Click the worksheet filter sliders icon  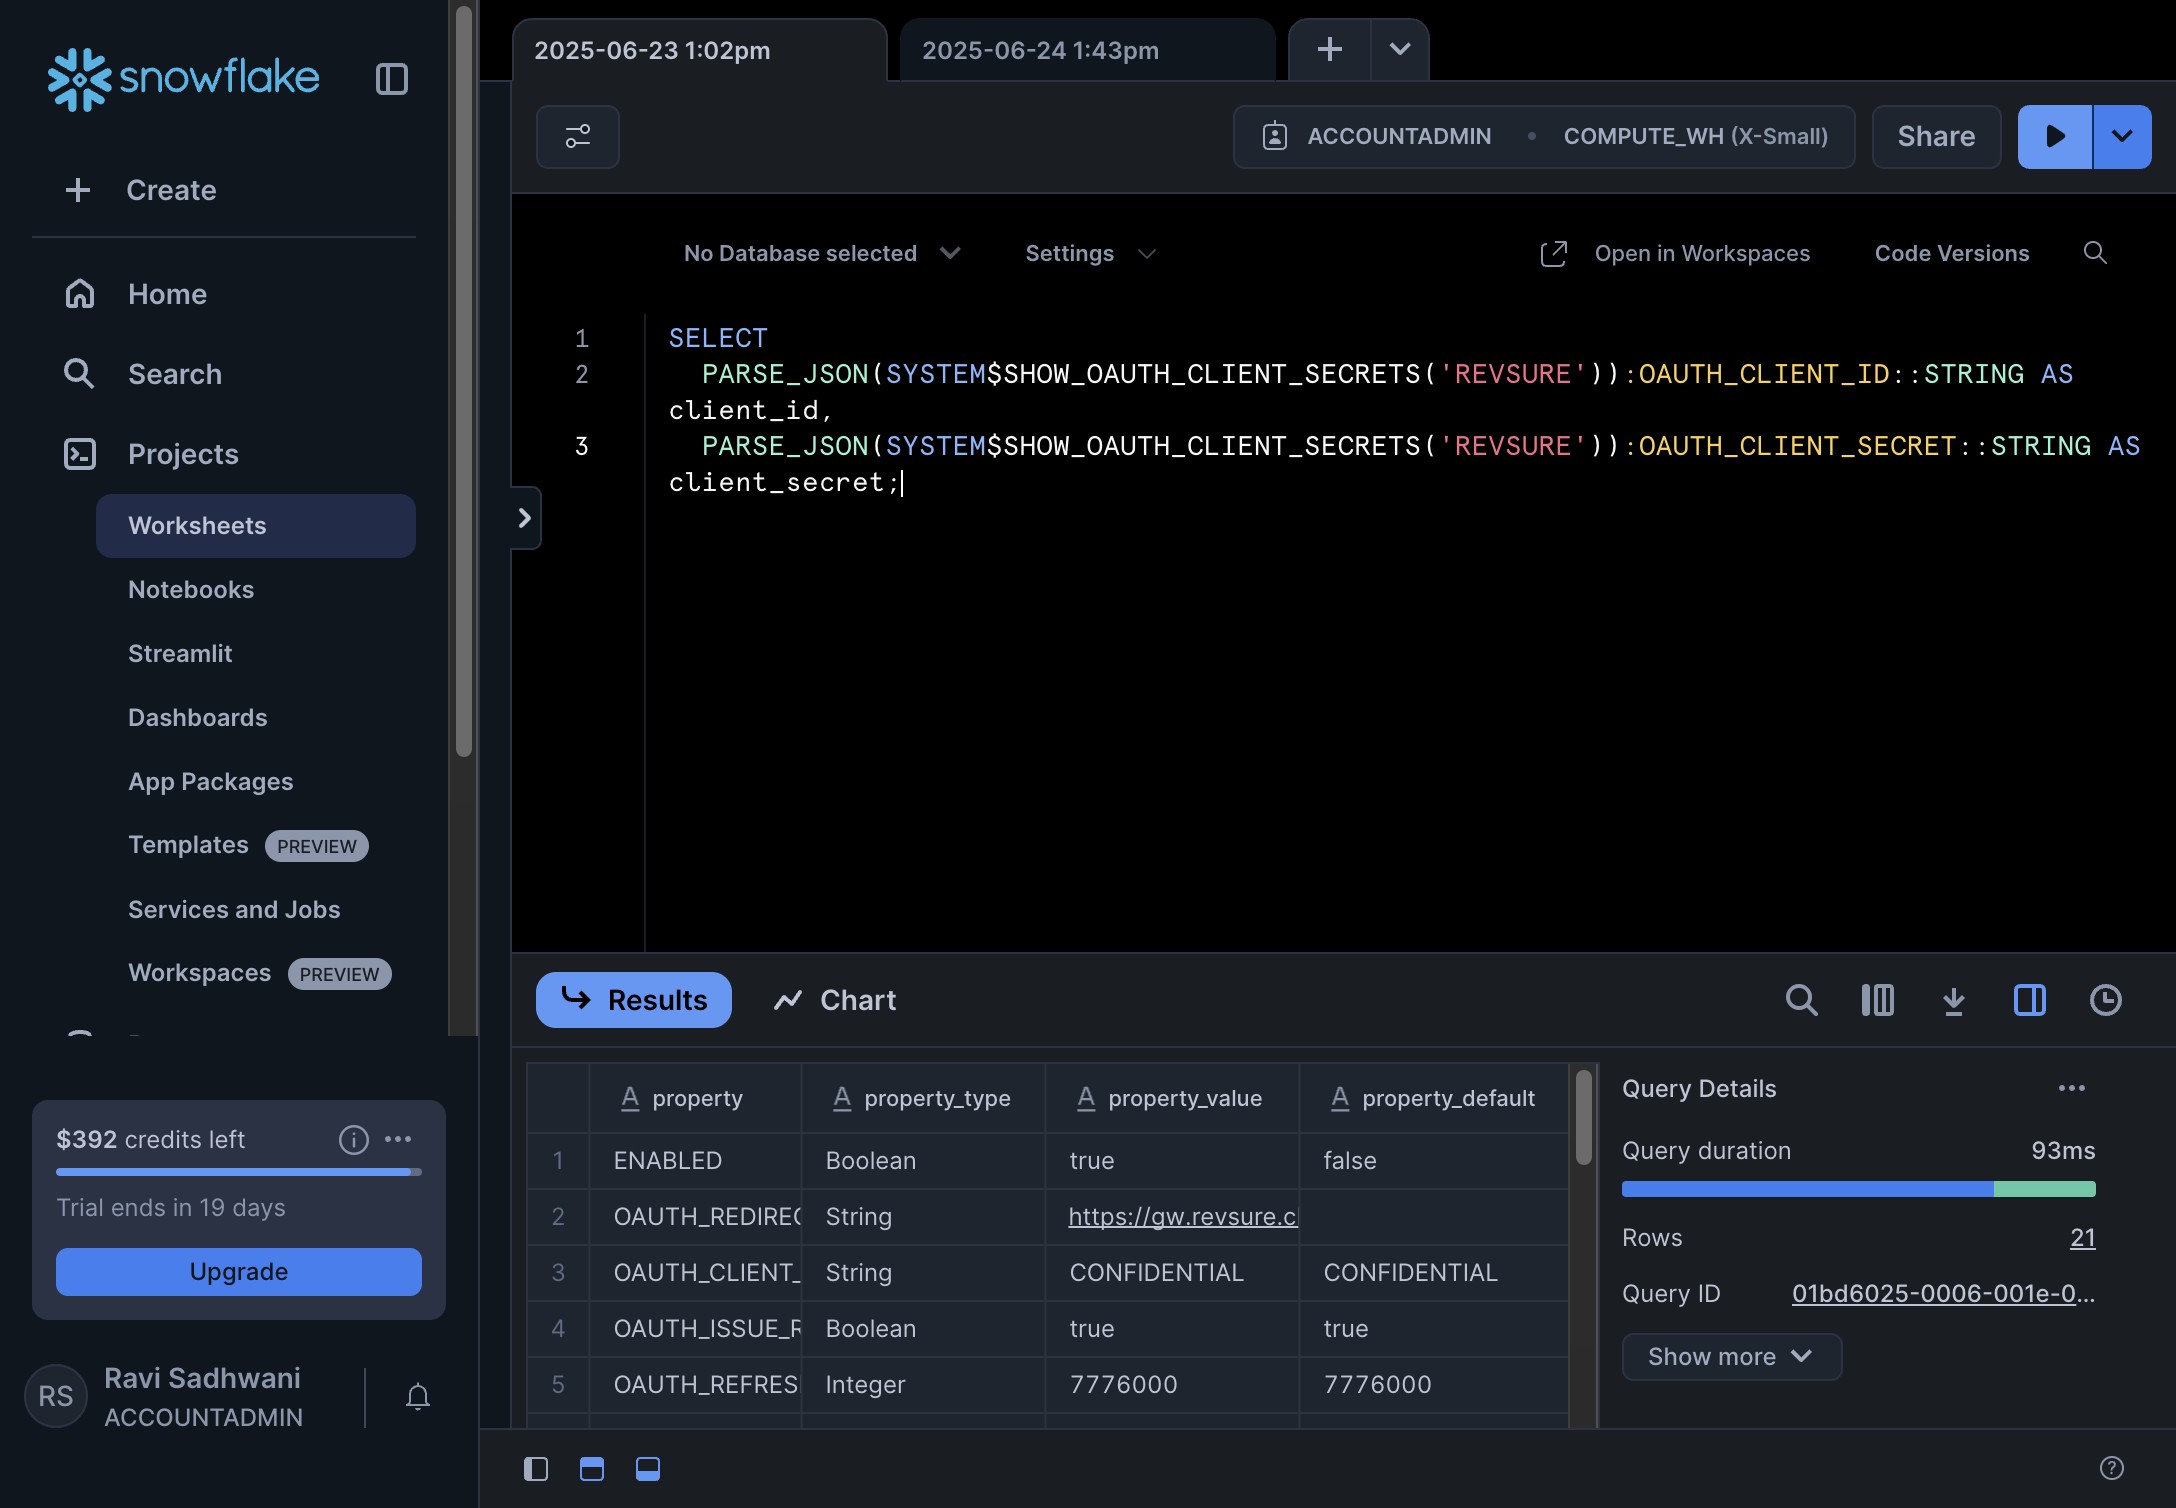pyautogui.click(x=578, y=136)
